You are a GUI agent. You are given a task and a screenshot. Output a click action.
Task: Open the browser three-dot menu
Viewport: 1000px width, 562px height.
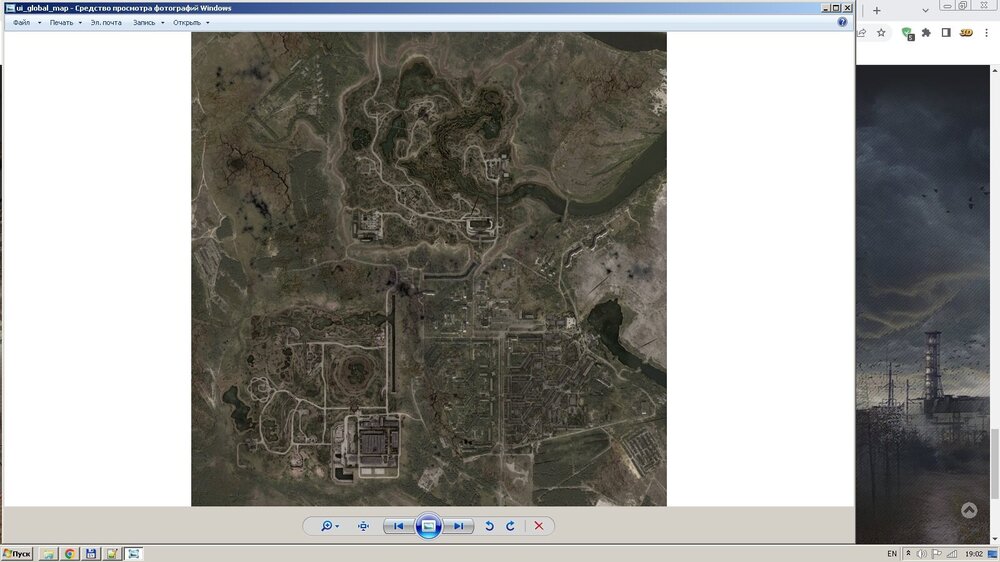(x=987, y=33)
